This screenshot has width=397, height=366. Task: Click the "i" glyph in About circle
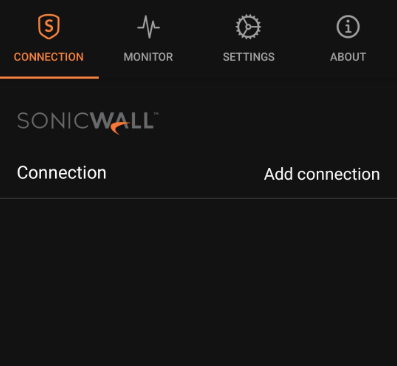348,27
